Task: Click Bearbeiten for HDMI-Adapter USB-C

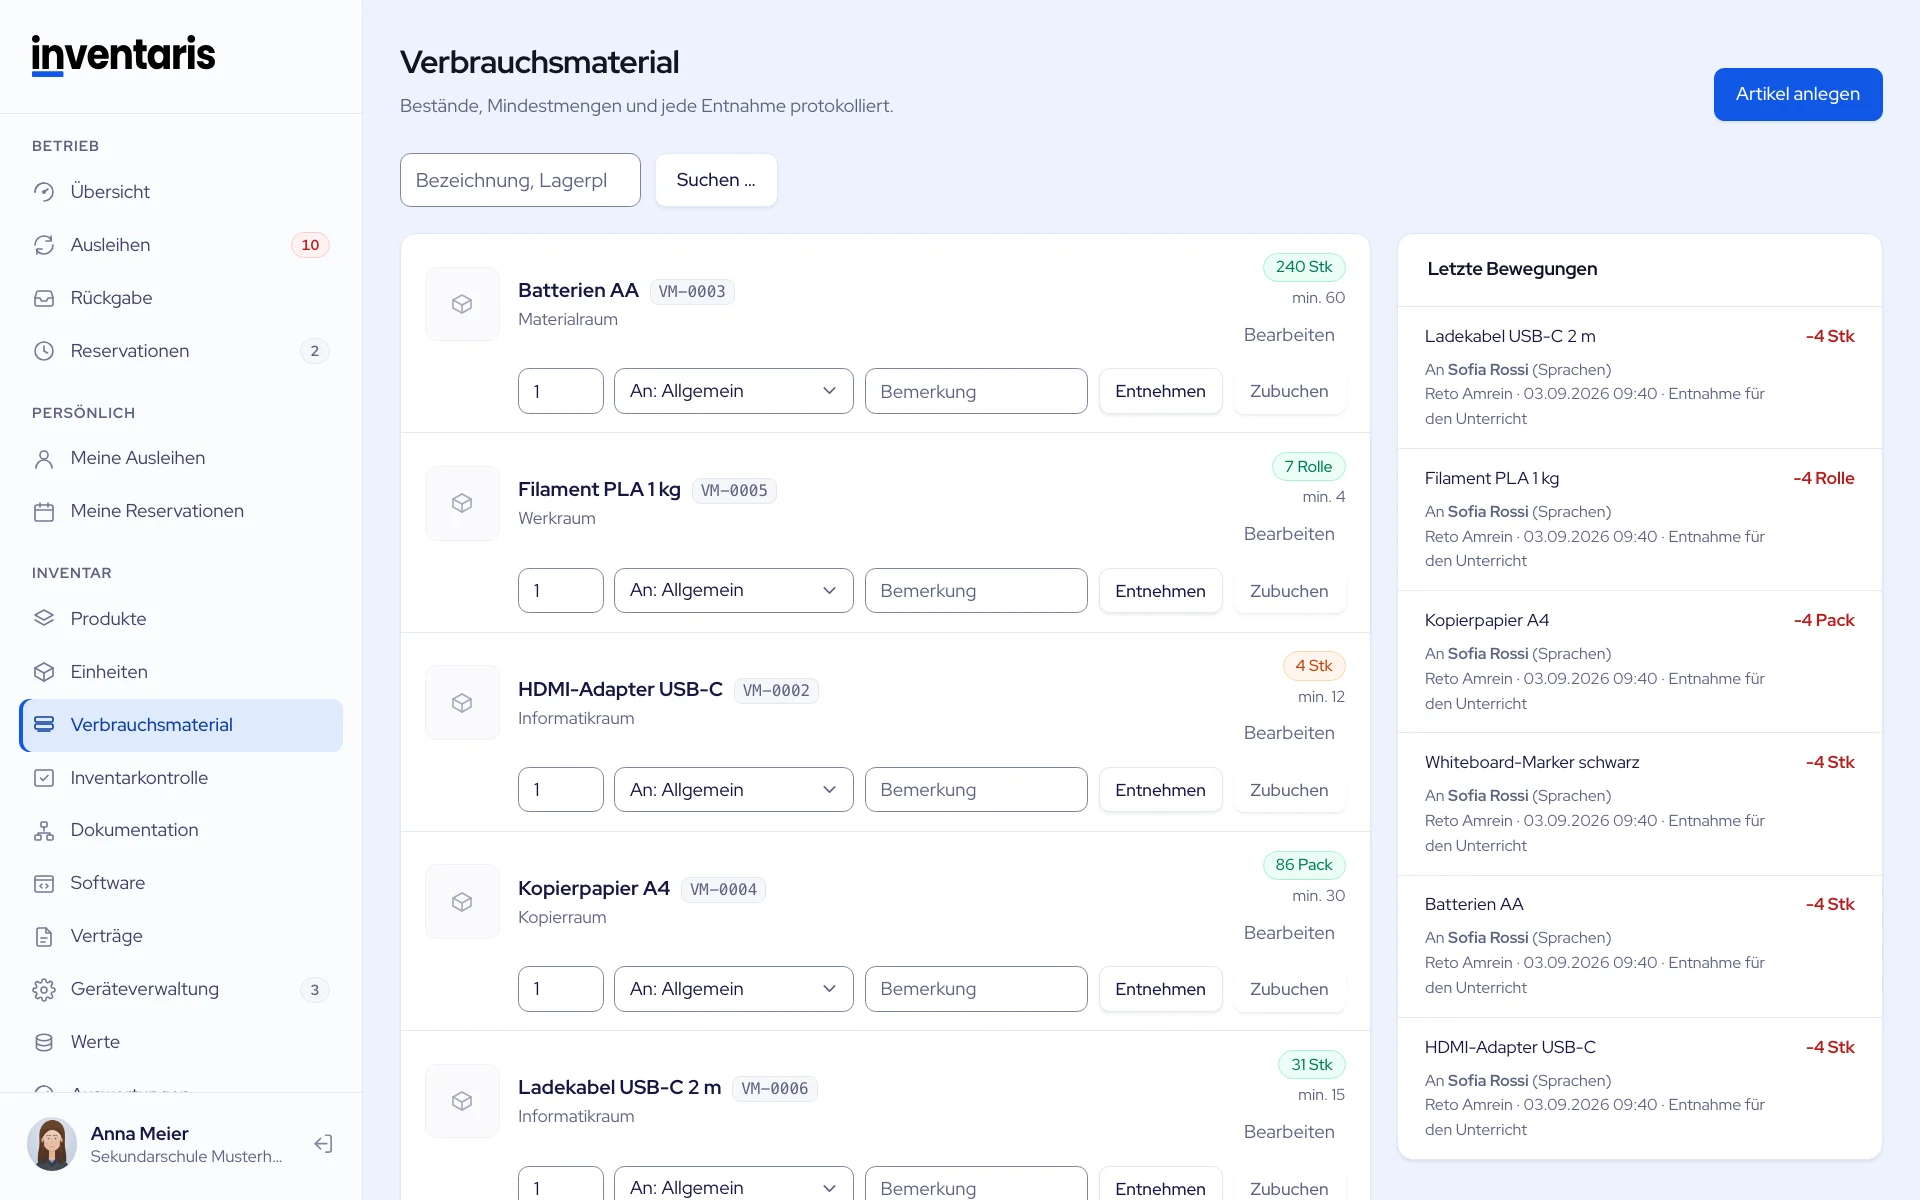Action: point(1289,733)
